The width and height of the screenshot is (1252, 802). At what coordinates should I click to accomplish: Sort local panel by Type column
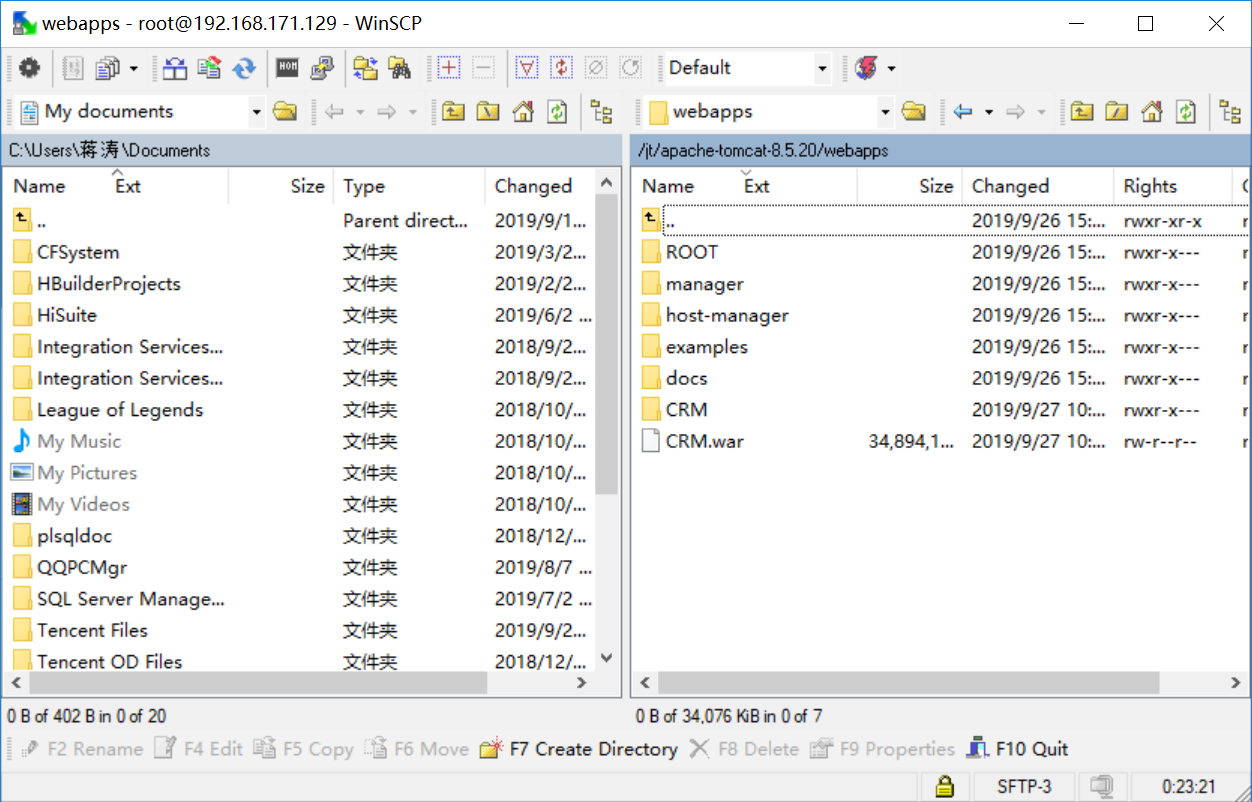coord(410,186)
